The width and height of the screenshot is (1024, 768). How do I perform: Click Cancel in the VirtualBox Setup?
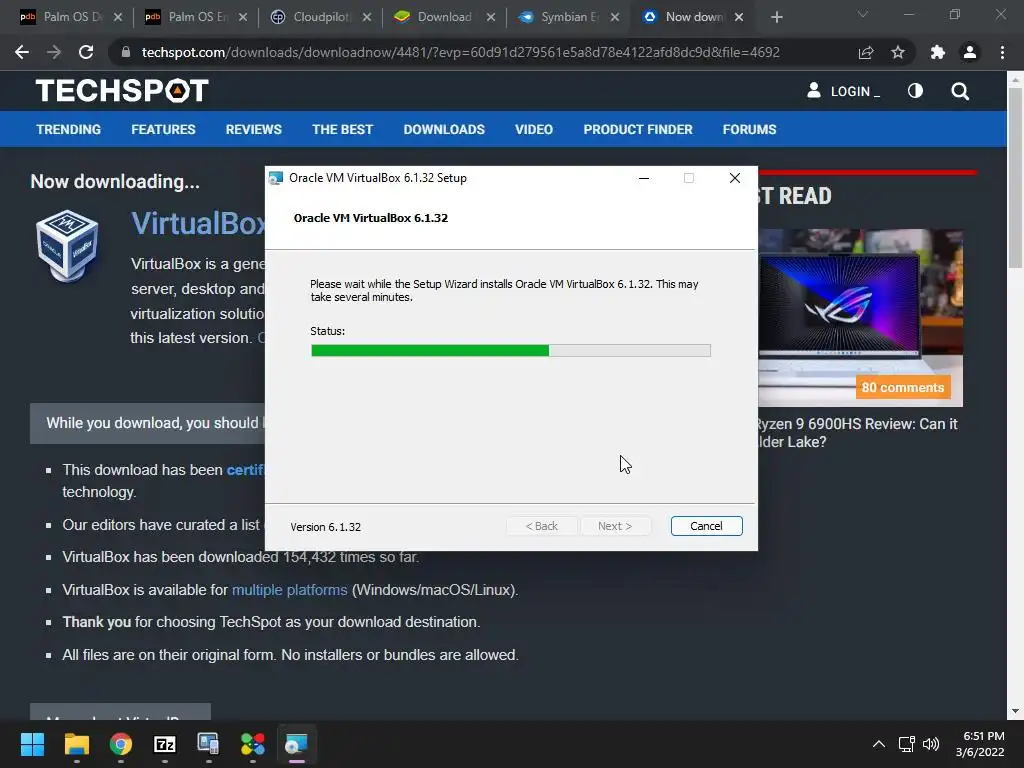(706, 526)
